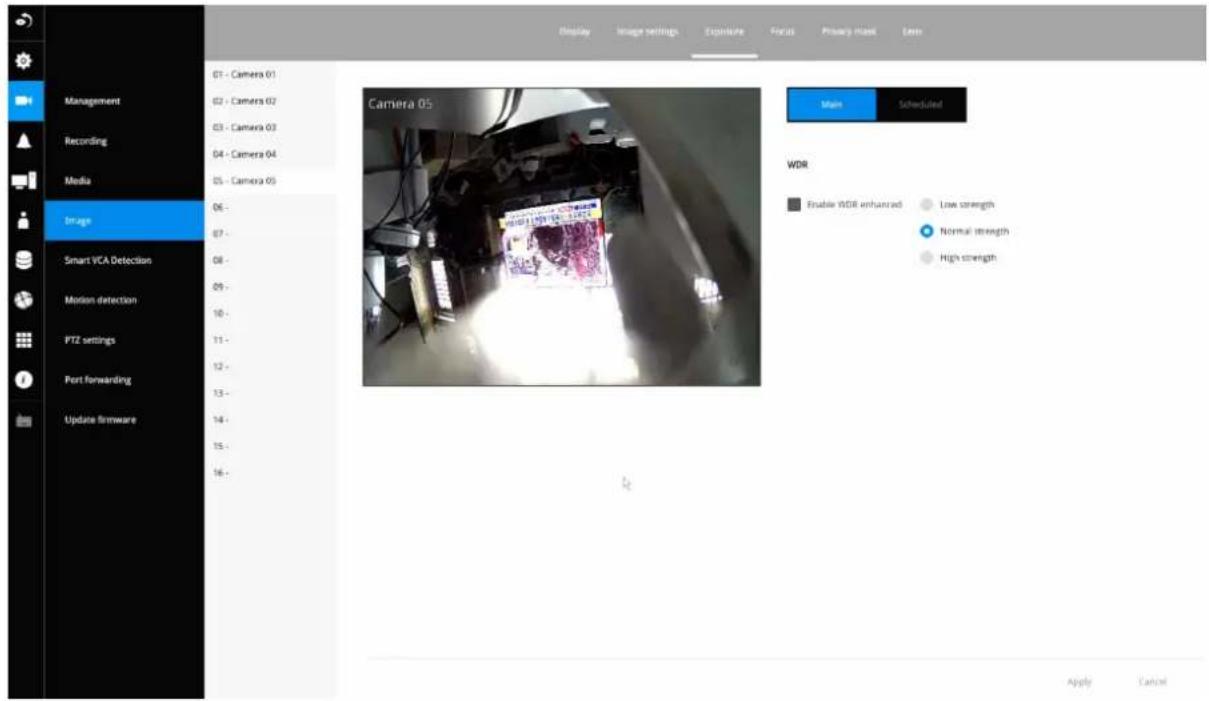Screen dimensions: 1209x701
Task: Select empty channel slot 16
Action: [x=271, y=472]
